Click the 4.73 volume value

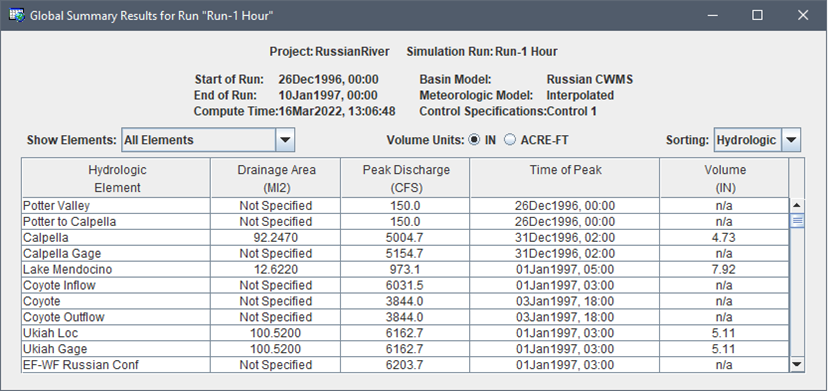(725, 238)
